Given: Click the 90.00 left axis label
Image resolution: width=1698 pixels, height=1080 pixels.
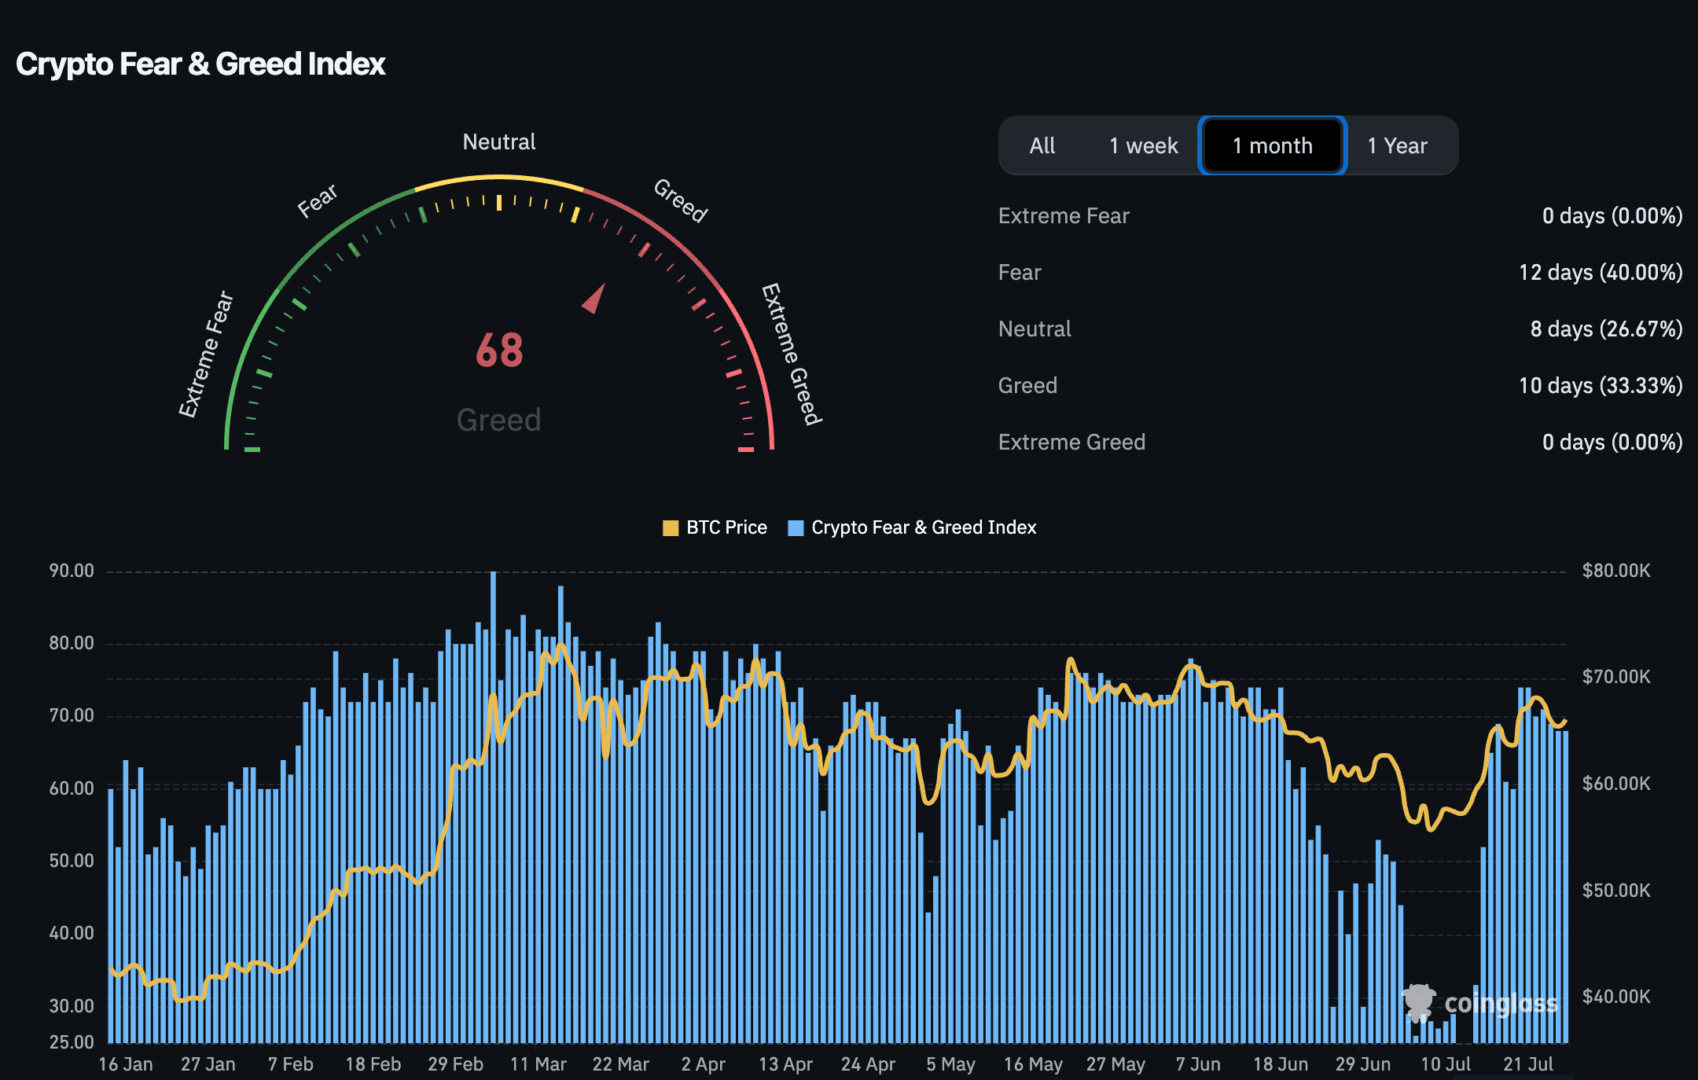Looking at the screenshot, I should 72,571.
